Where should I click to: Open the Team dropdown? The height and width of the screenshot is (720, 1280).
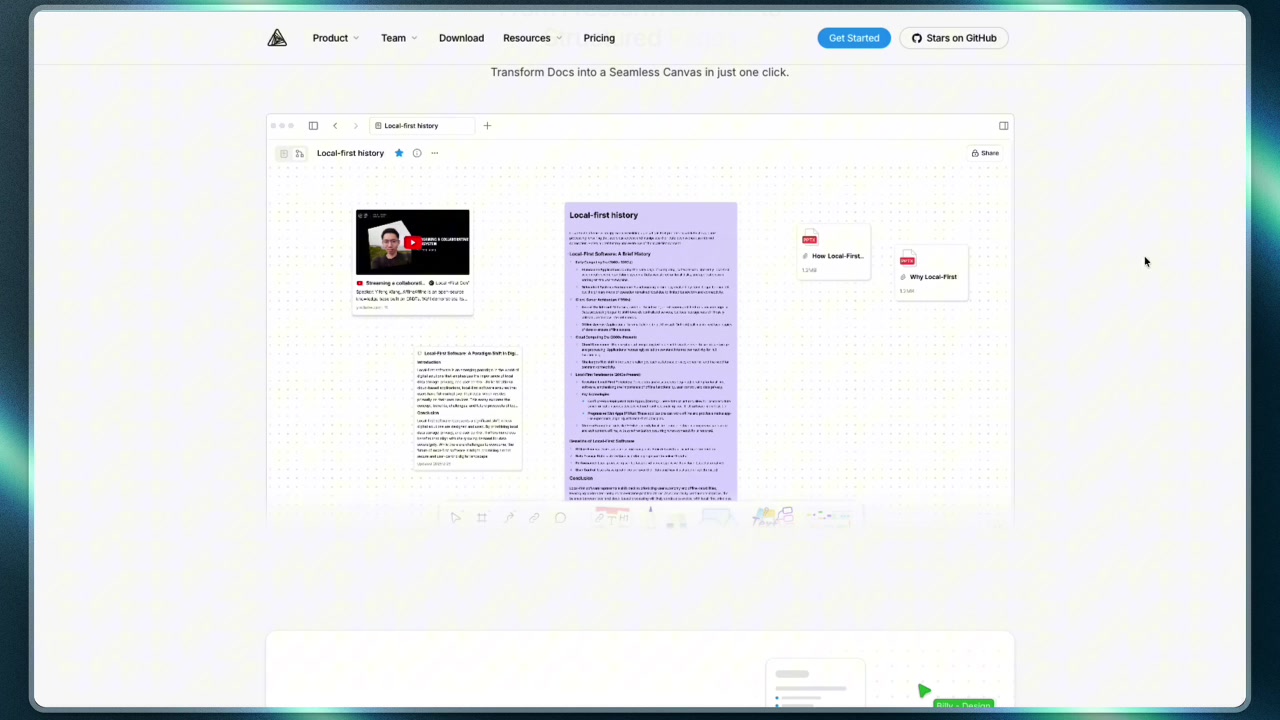pyautogui.click(x=393, y=37)
